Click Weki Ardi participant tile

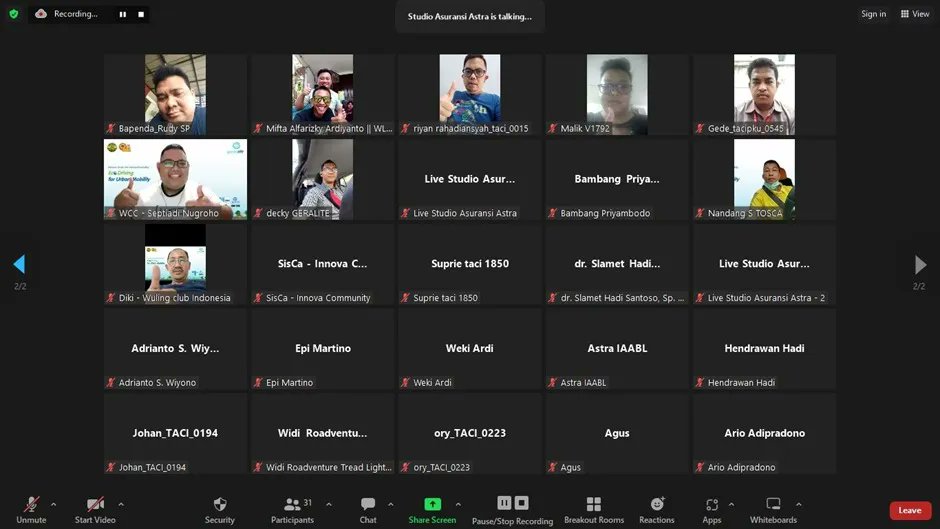click(470, 348)
